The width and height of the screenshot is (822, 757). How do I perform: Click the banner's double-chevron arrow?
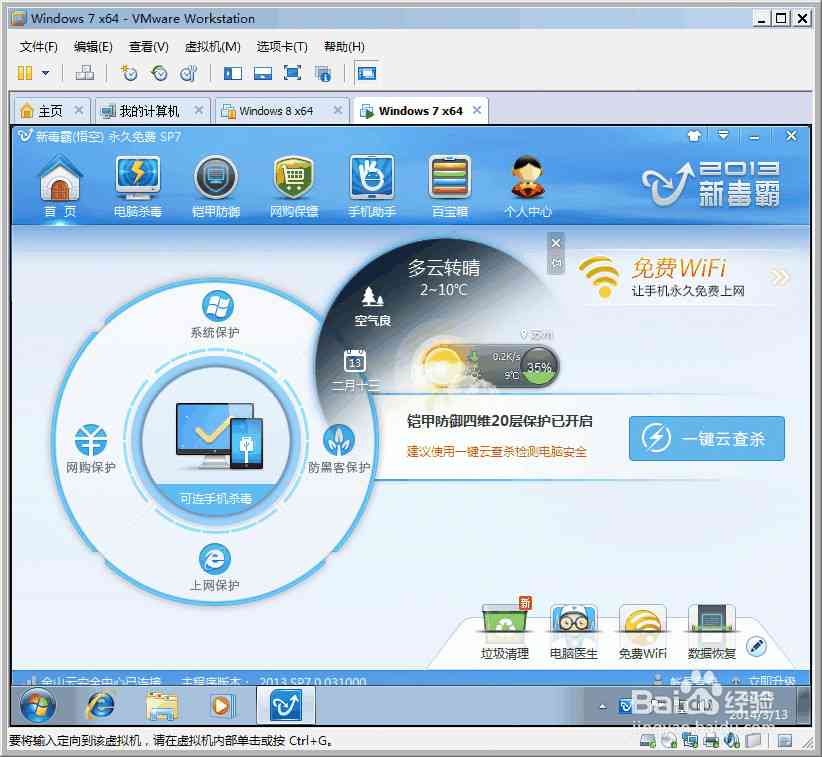pos(780,276)
